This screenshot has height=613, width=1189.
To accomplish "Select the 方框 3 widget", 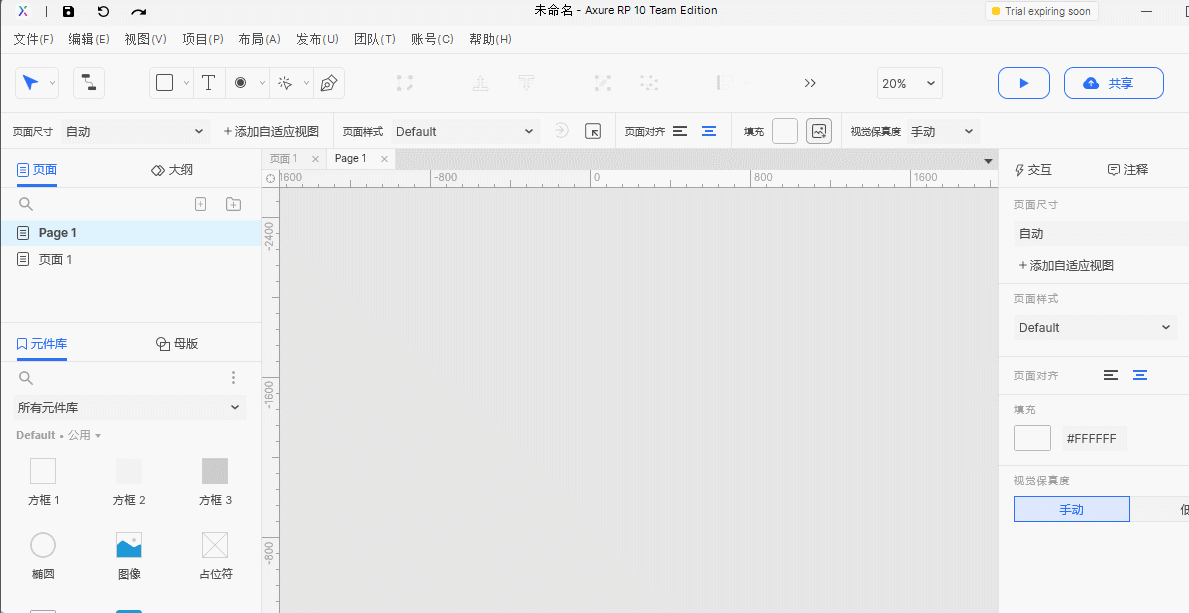I will (x=215, y=482).
